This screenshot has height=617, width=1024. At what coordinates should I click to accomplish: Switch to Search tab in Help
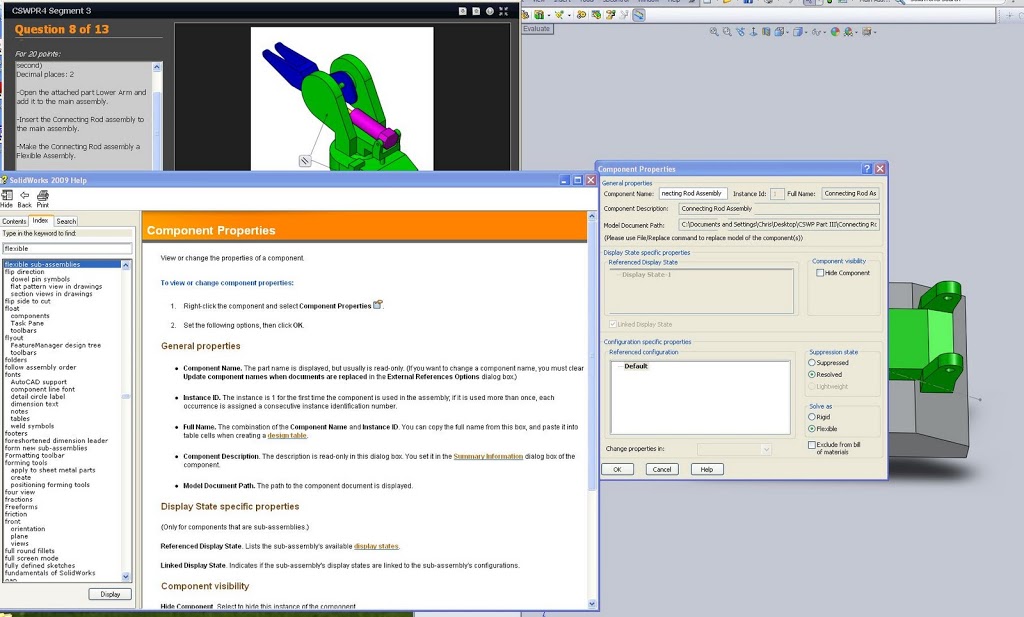tap(66, 221)
